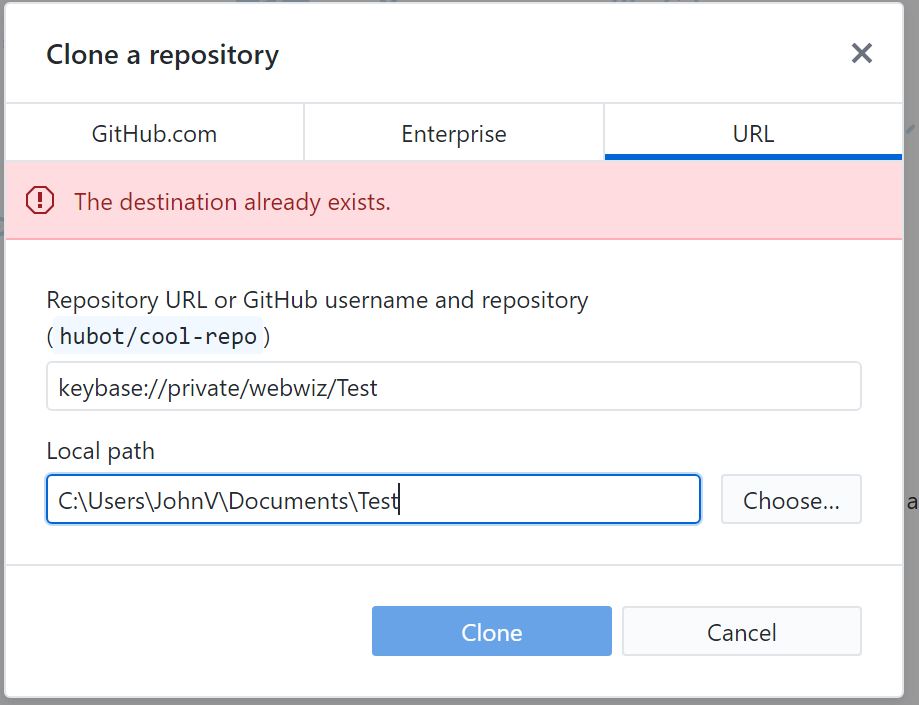The width and height of the screenshot is (919, 705).
Task: Open the Choose folder picker
Action: [791, 499]
